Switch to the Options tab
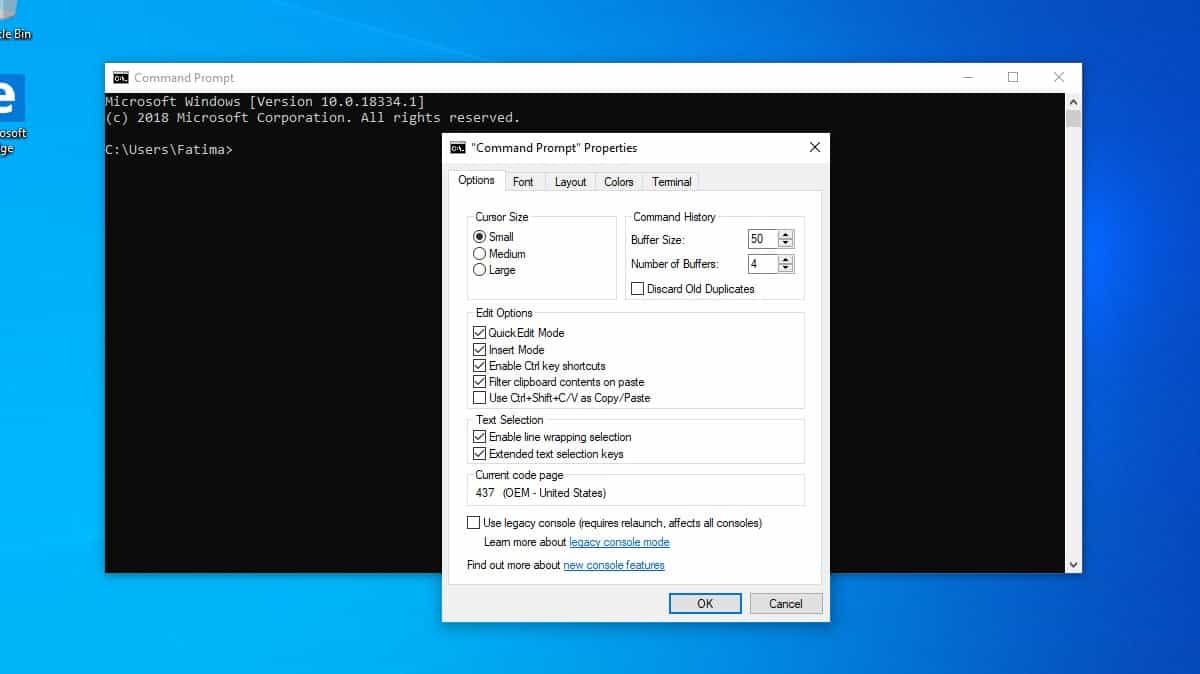 477,181
